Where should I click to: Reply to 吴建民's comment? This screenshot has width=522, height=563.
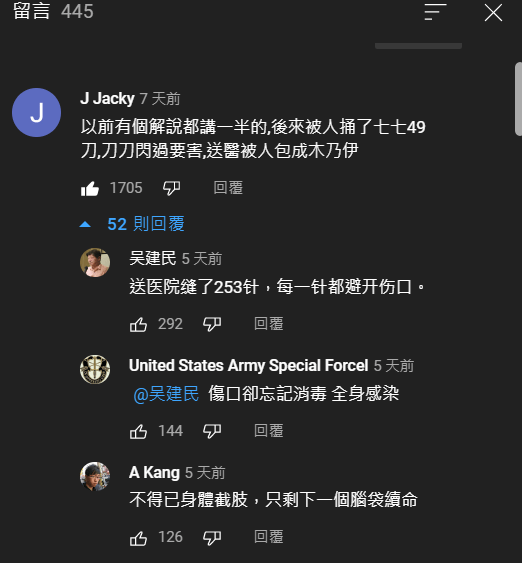269,324
